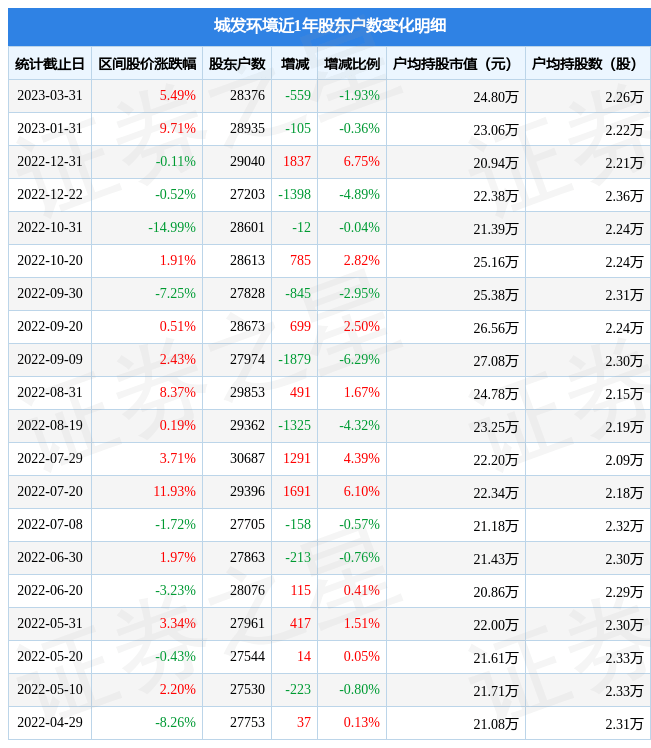Image resolution: width=651 pixels, height=748 pixels.
Task: Click the price change value 11.93%
Action: [175, 491]
